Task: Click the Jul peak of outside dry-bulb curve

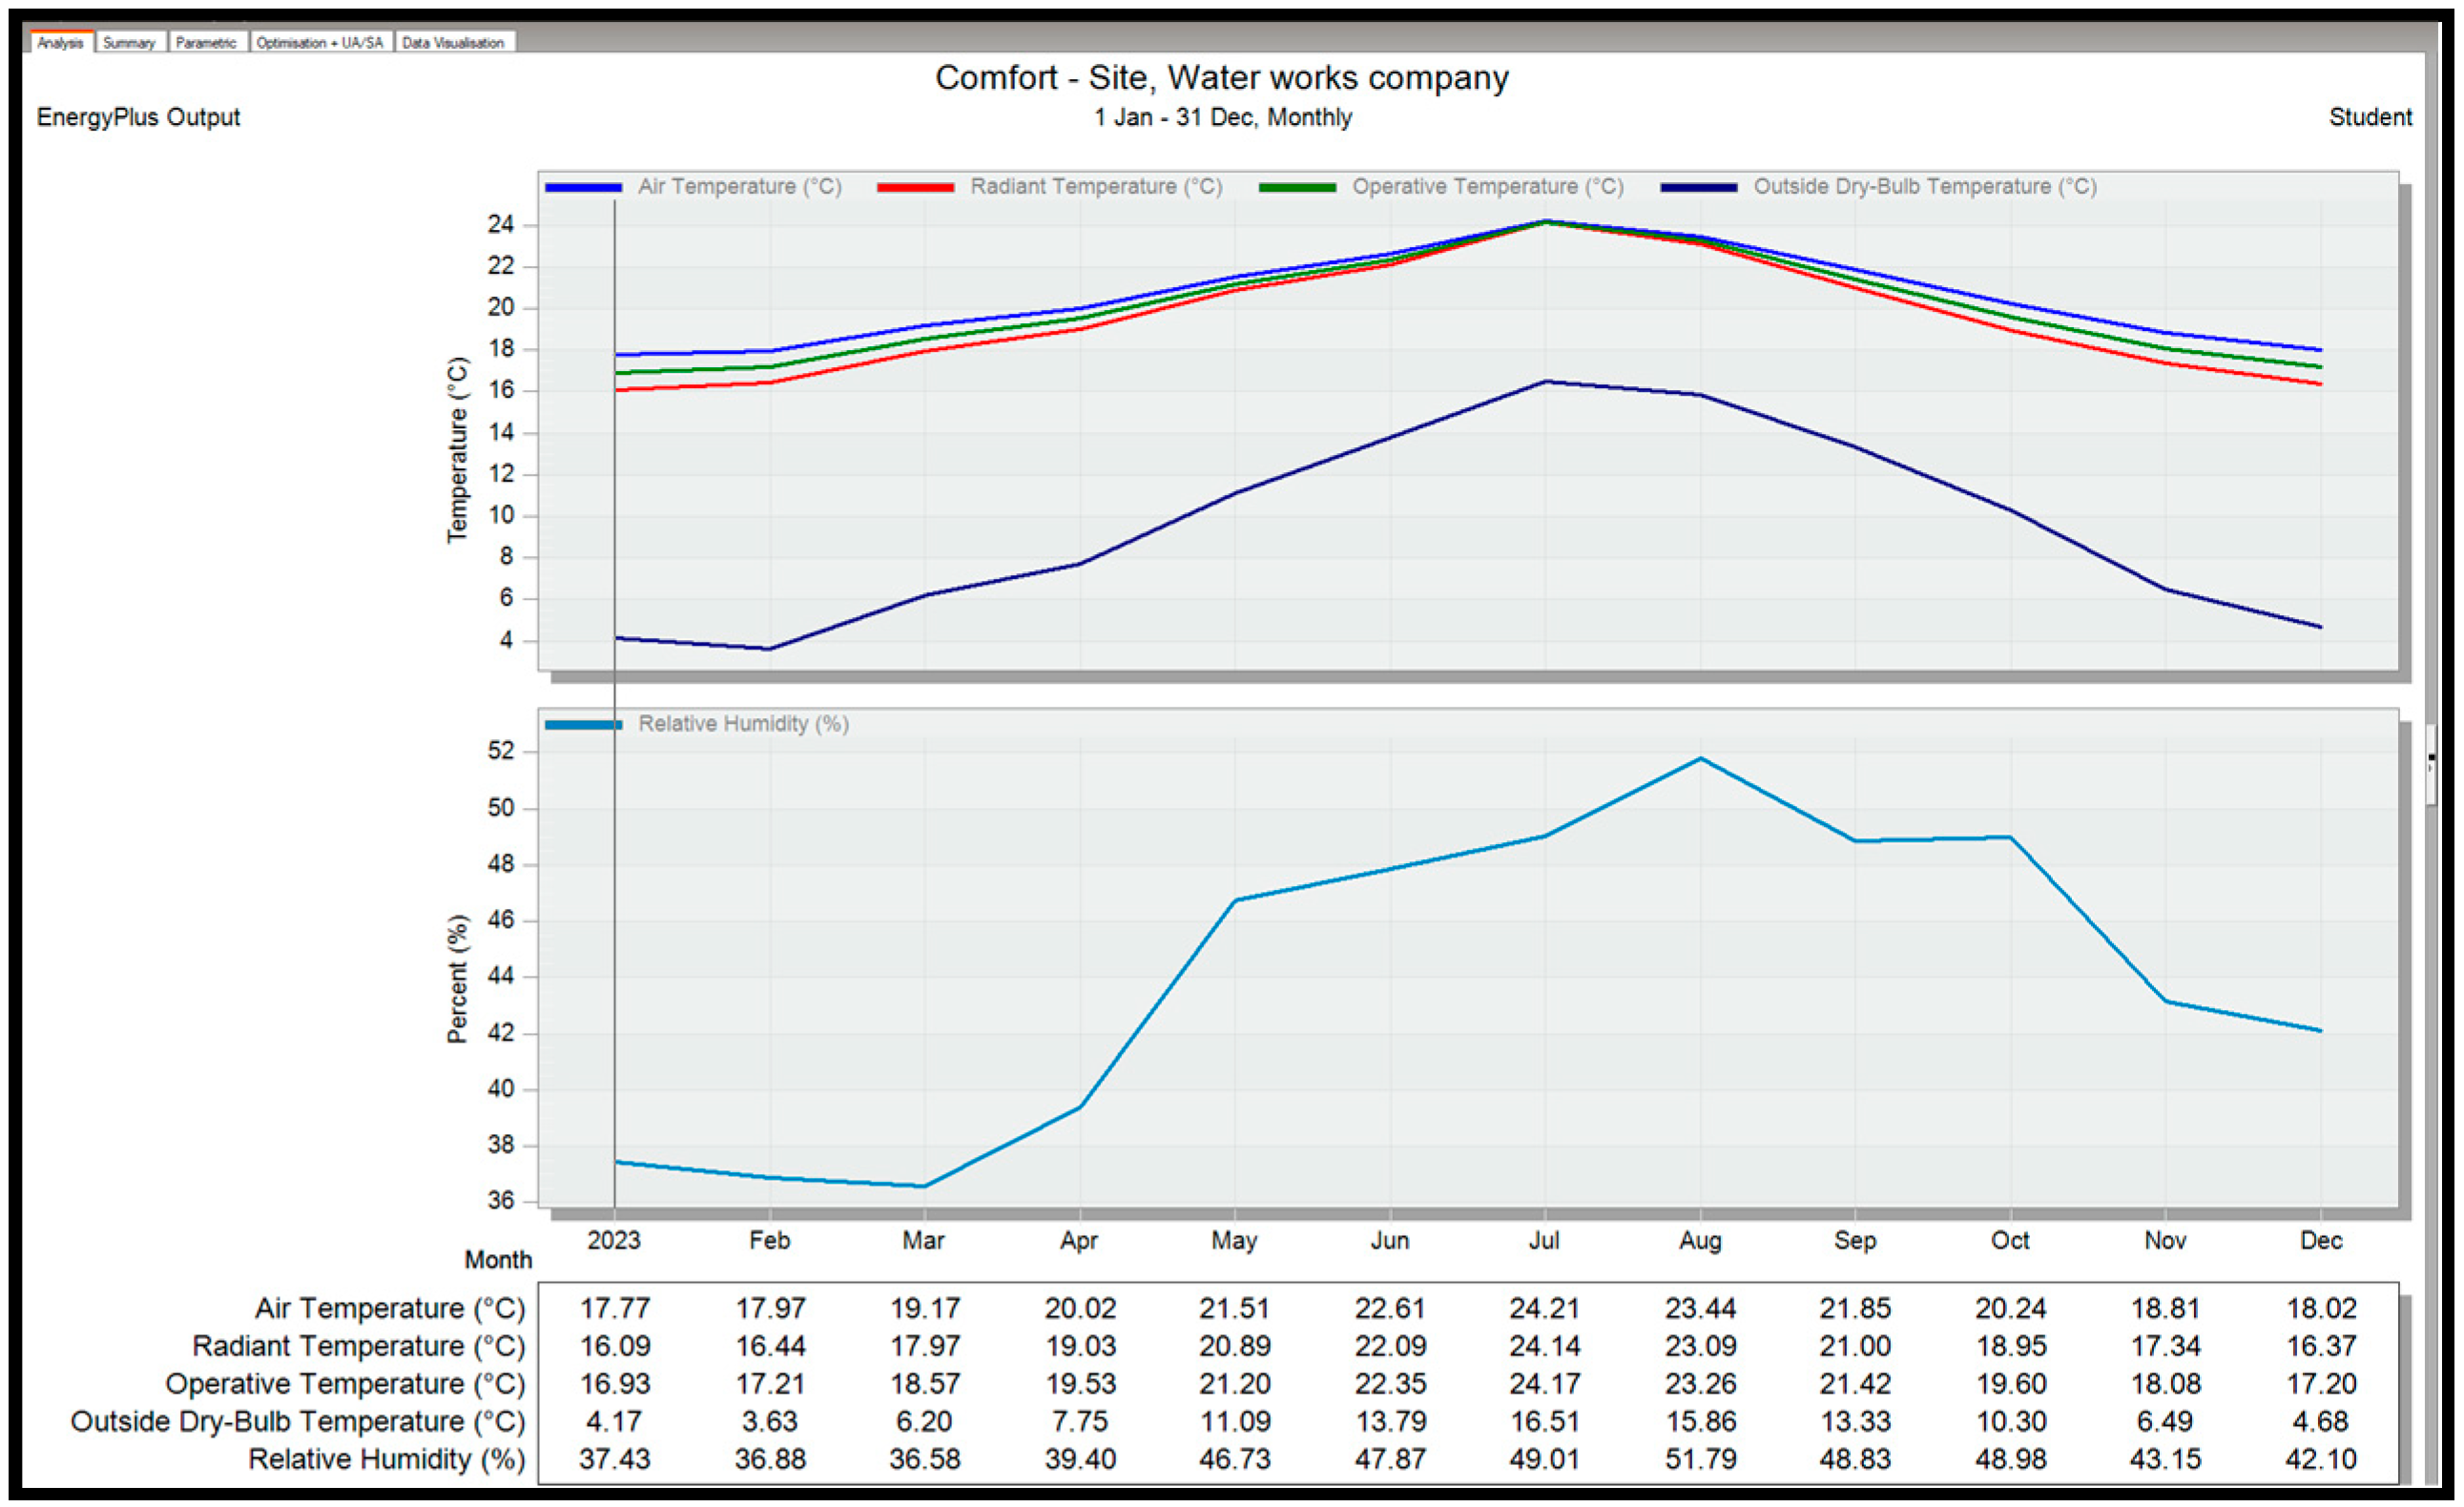Action: click(1546, 381)
